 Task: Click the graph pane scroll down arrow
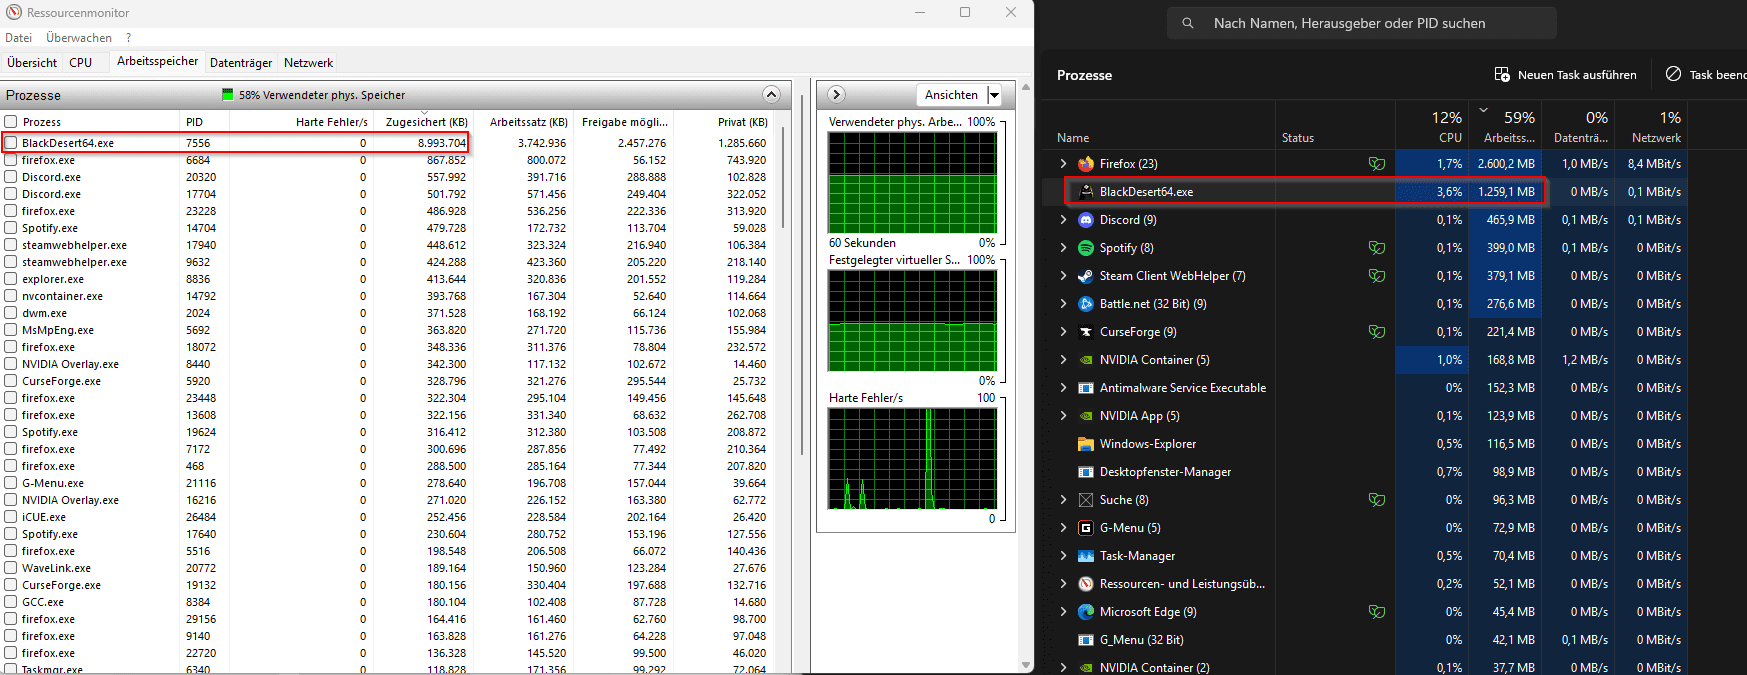click(1026, 665)
